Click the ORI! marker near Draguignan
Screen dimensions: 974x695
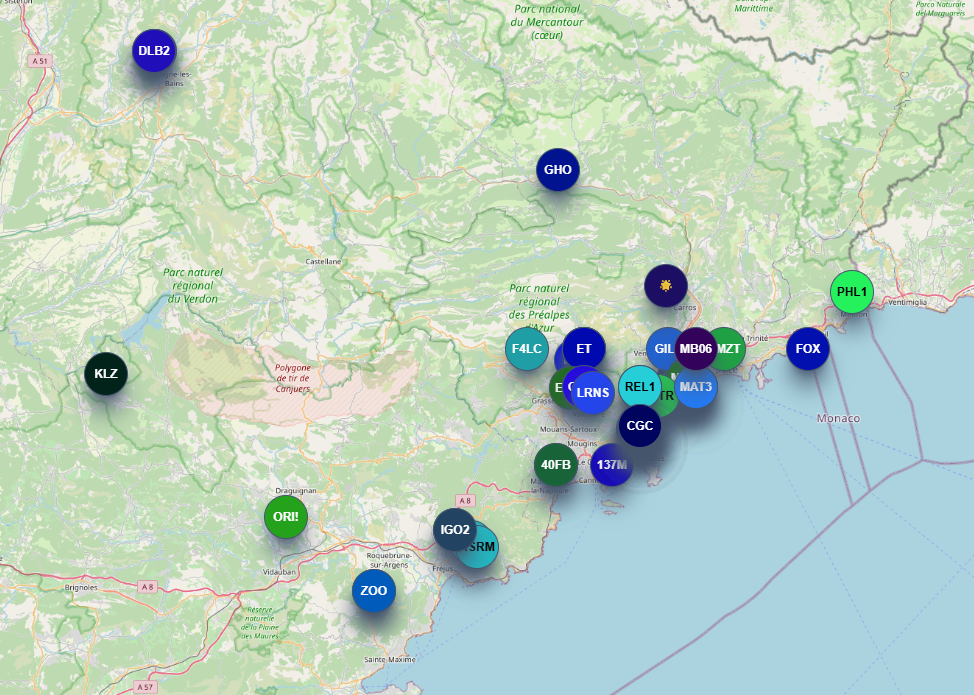point(286,517)
